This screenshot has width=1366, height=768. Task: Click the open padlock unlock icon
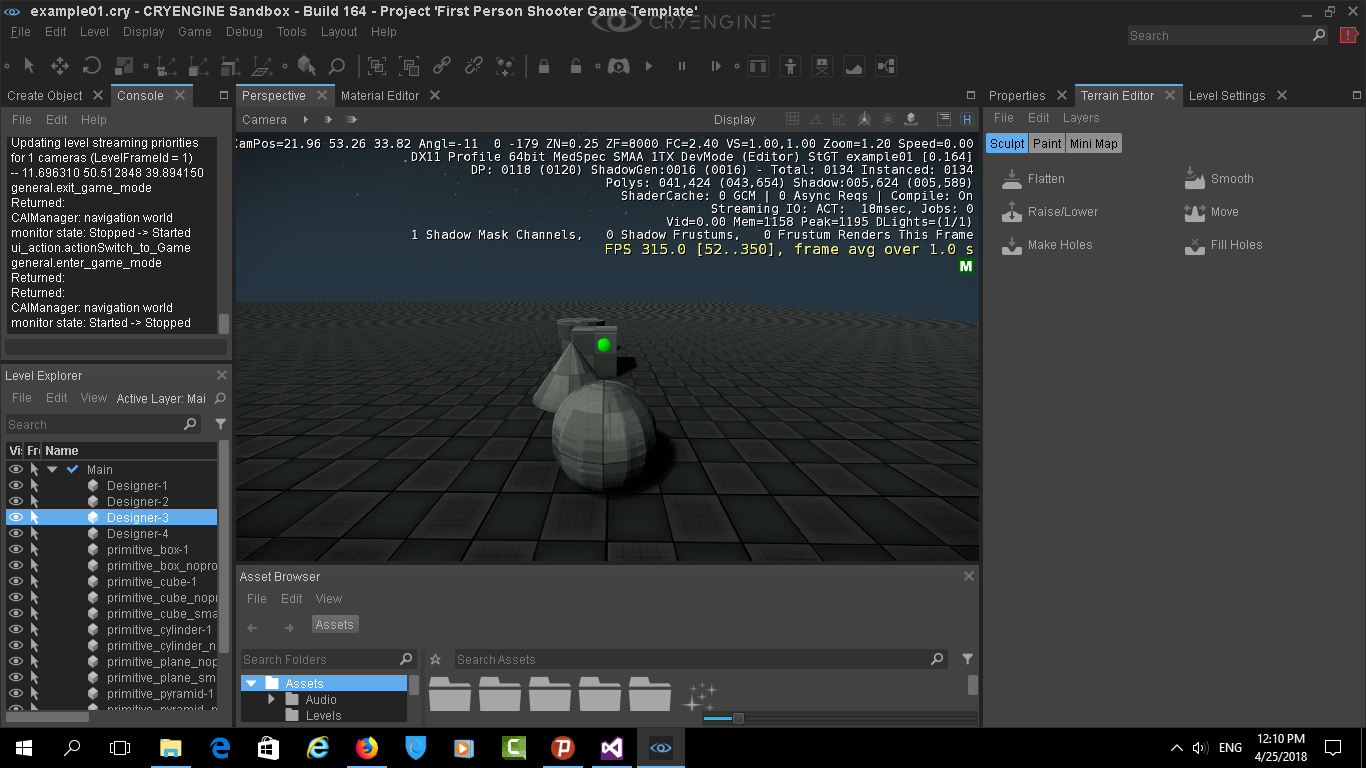coord(576,66)
